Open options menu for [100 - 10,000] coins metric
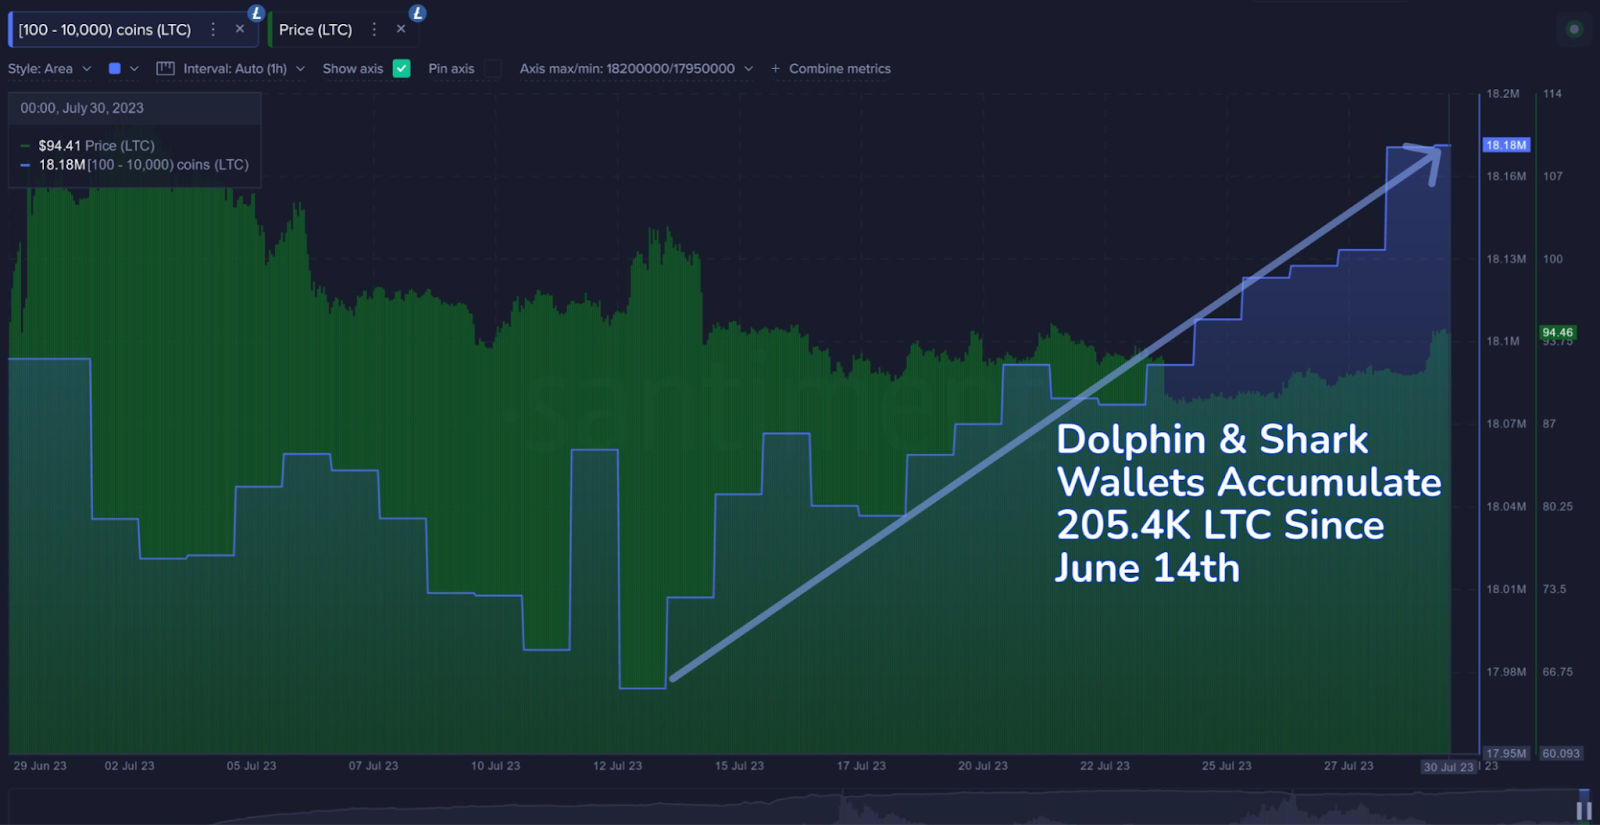This screenshot has height=825, width=1600. tap(213, 30)
